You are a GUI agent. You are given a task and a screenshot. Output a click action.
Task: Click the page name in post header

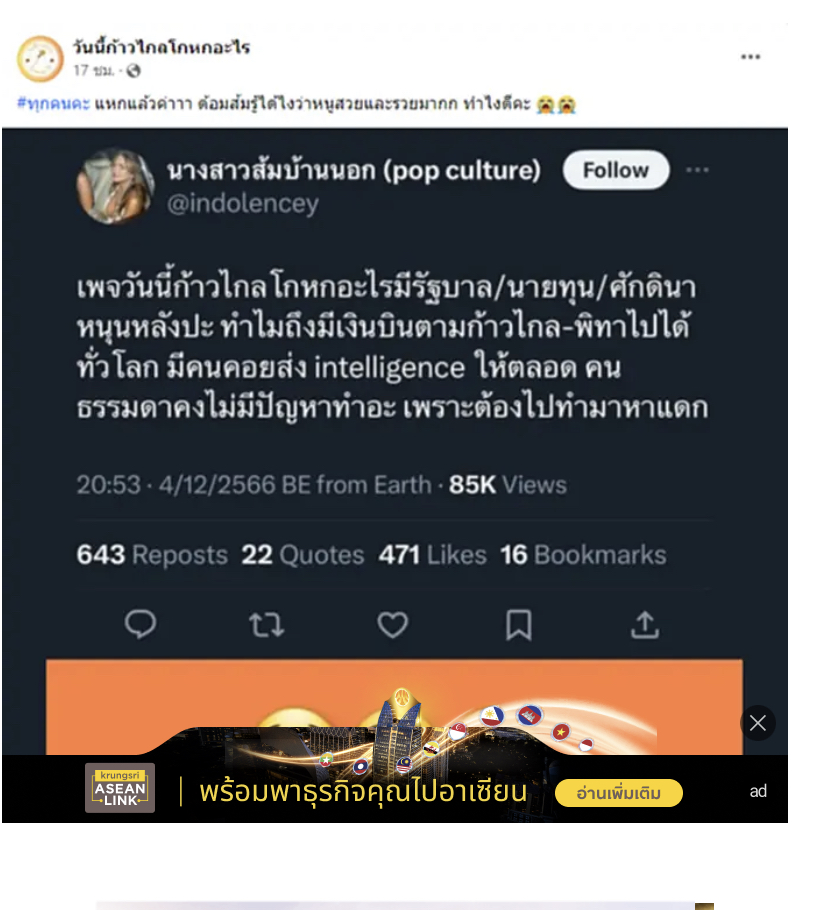(x=161, y=47)
